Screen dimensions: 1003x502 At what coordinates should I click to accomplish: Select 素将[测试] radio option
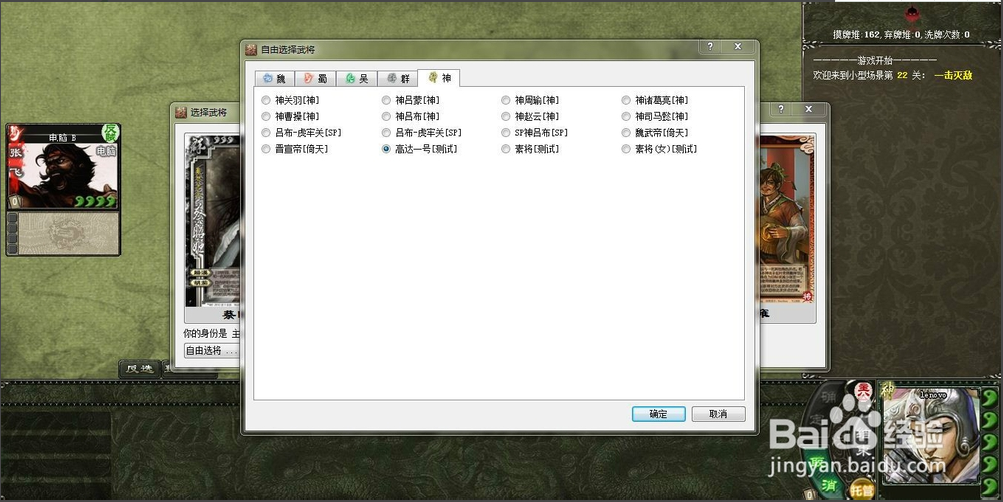click(530, 149)
